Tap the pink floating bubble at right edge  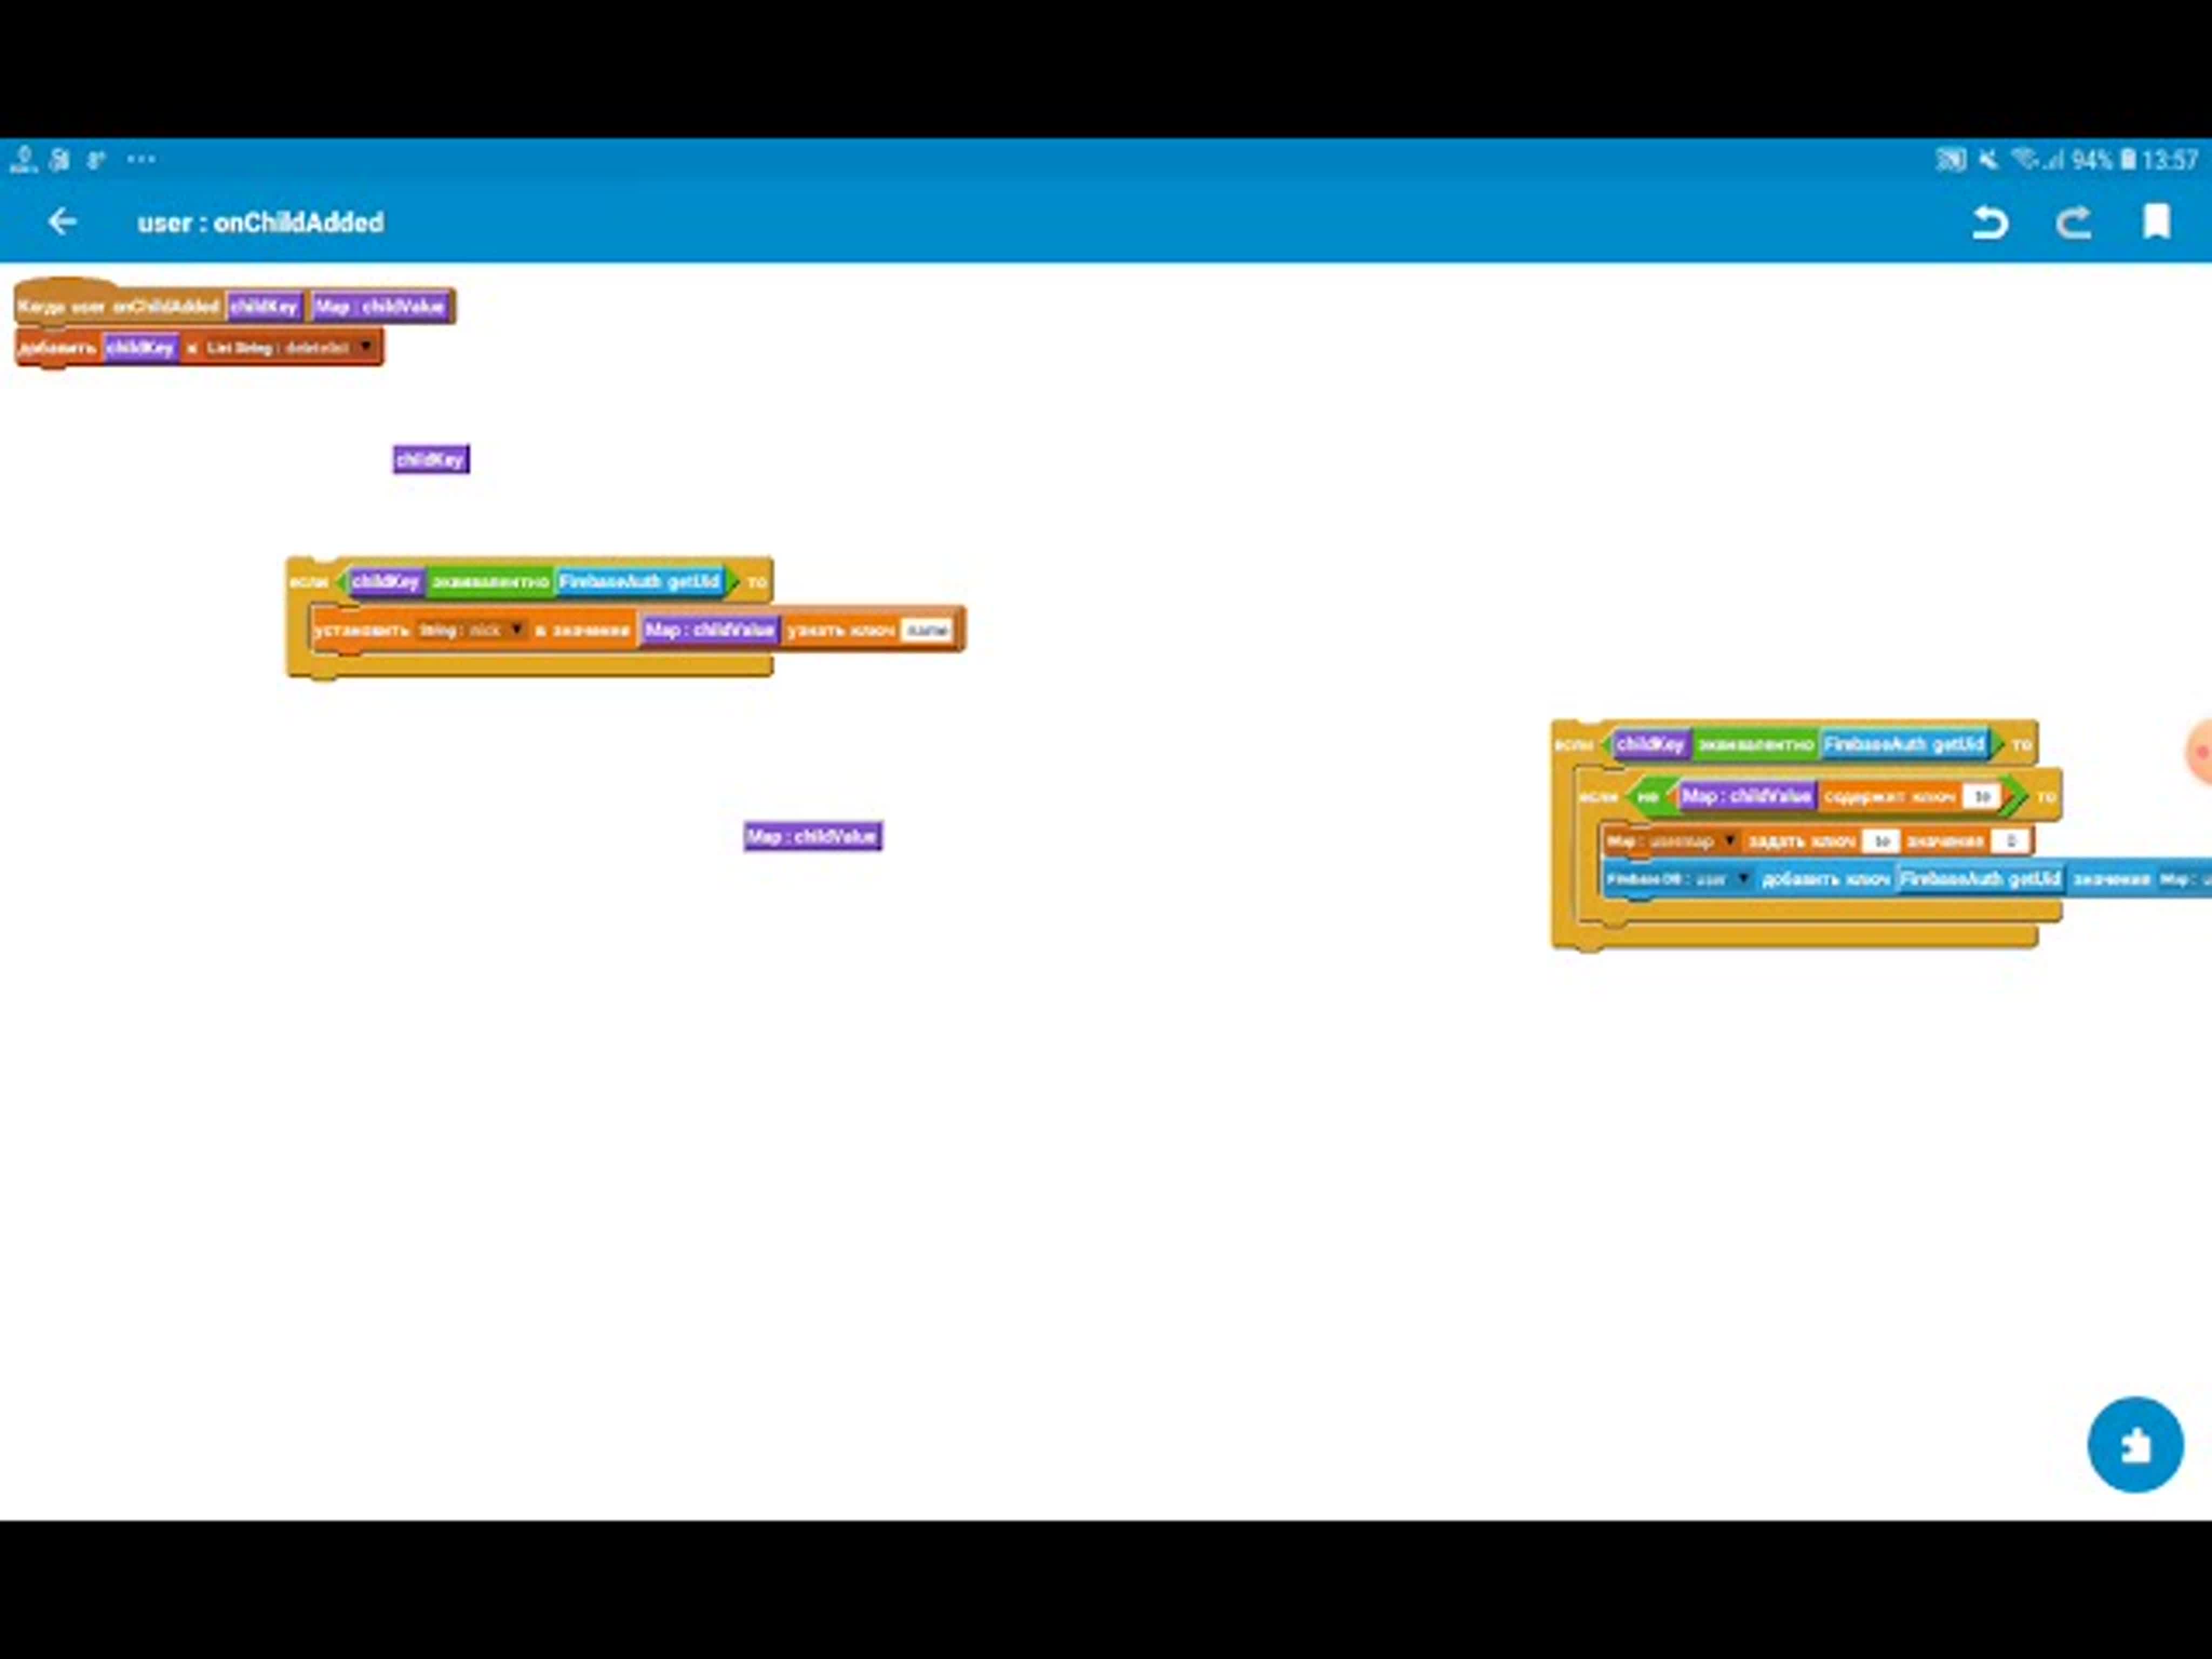2199,752
